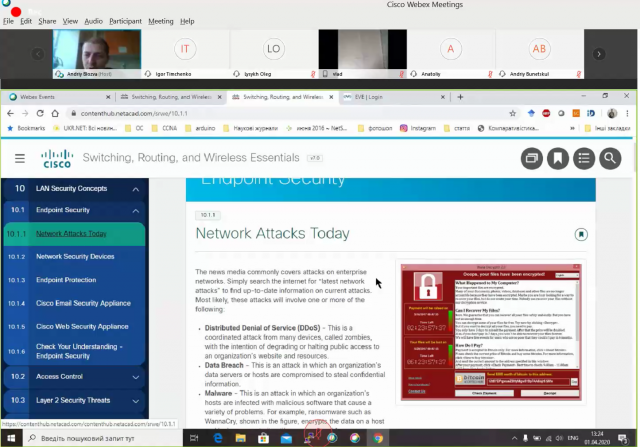640x447 pixels.
Task: Open Check Your Understanding - Endpoint Security
Action: coord(74,351)
